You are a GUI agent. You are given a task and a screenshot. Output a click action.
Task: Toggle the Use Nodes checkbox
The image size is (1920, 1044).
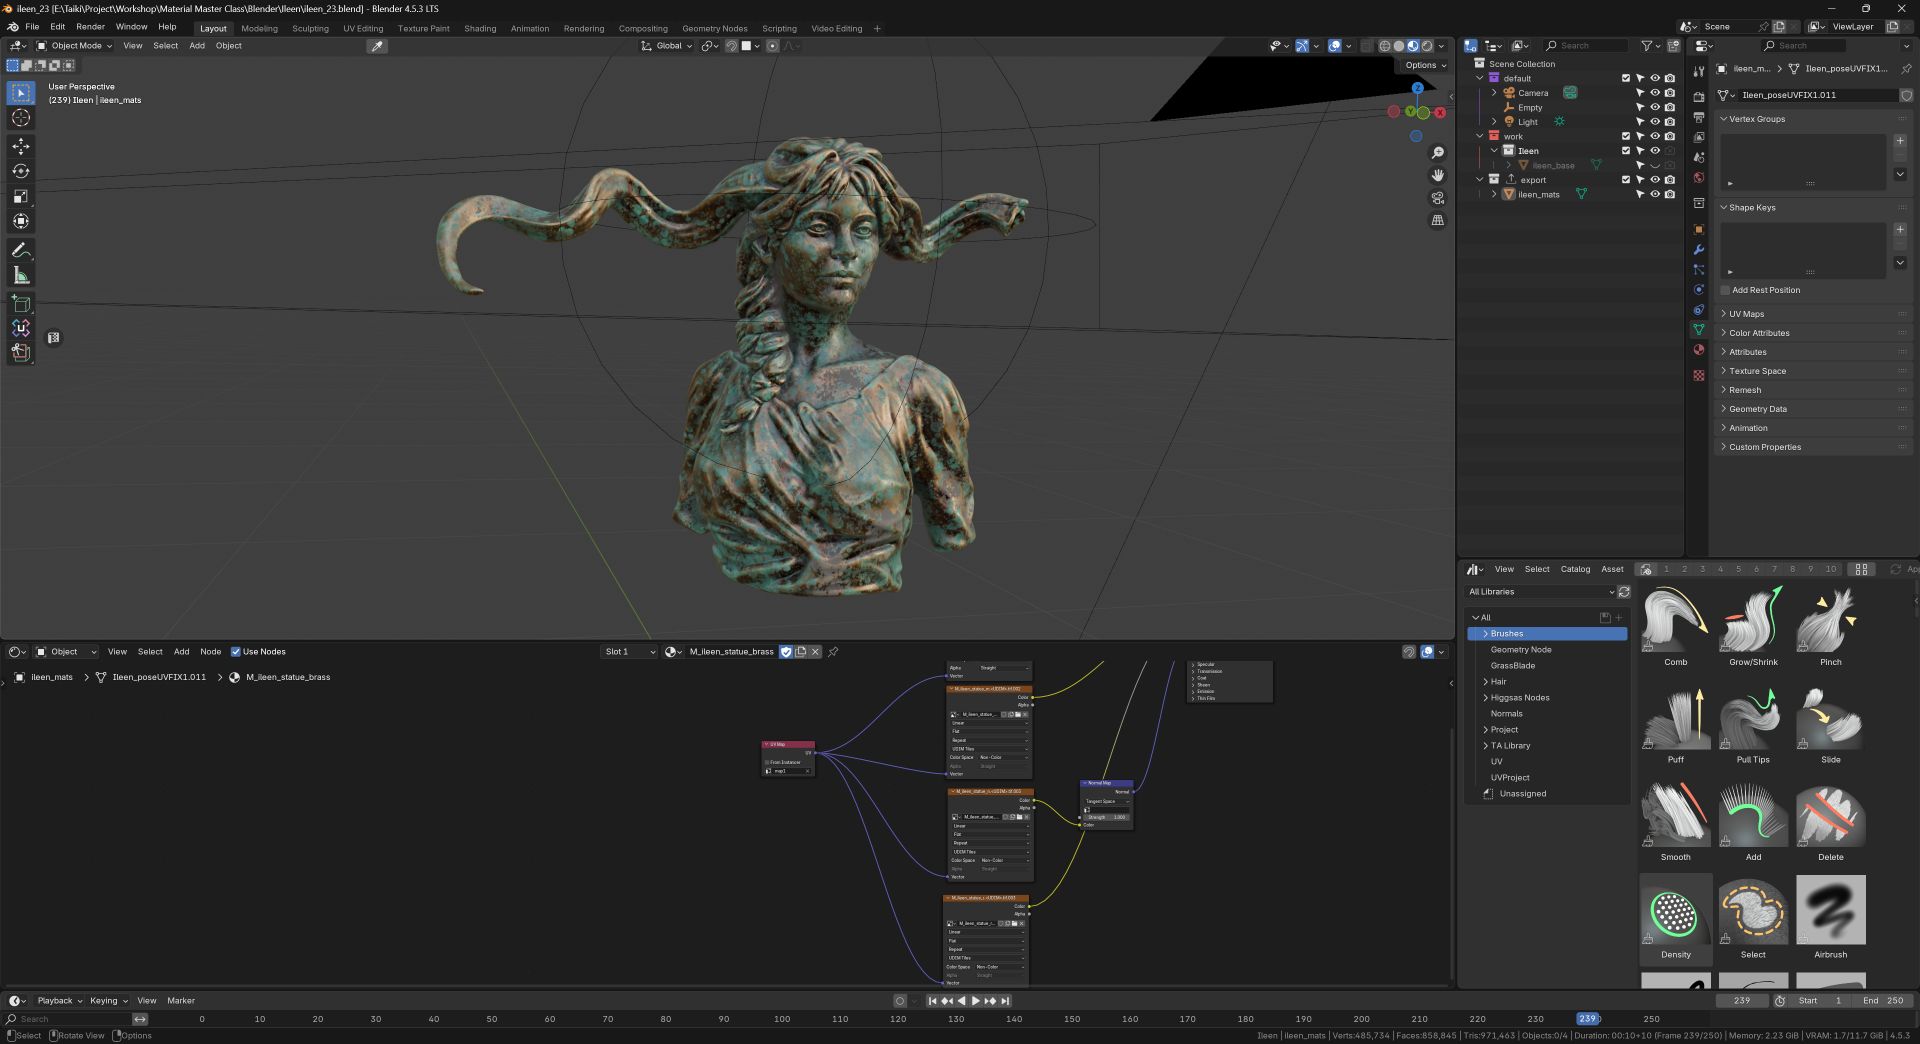pyautogui.click(x=236, y=652)
